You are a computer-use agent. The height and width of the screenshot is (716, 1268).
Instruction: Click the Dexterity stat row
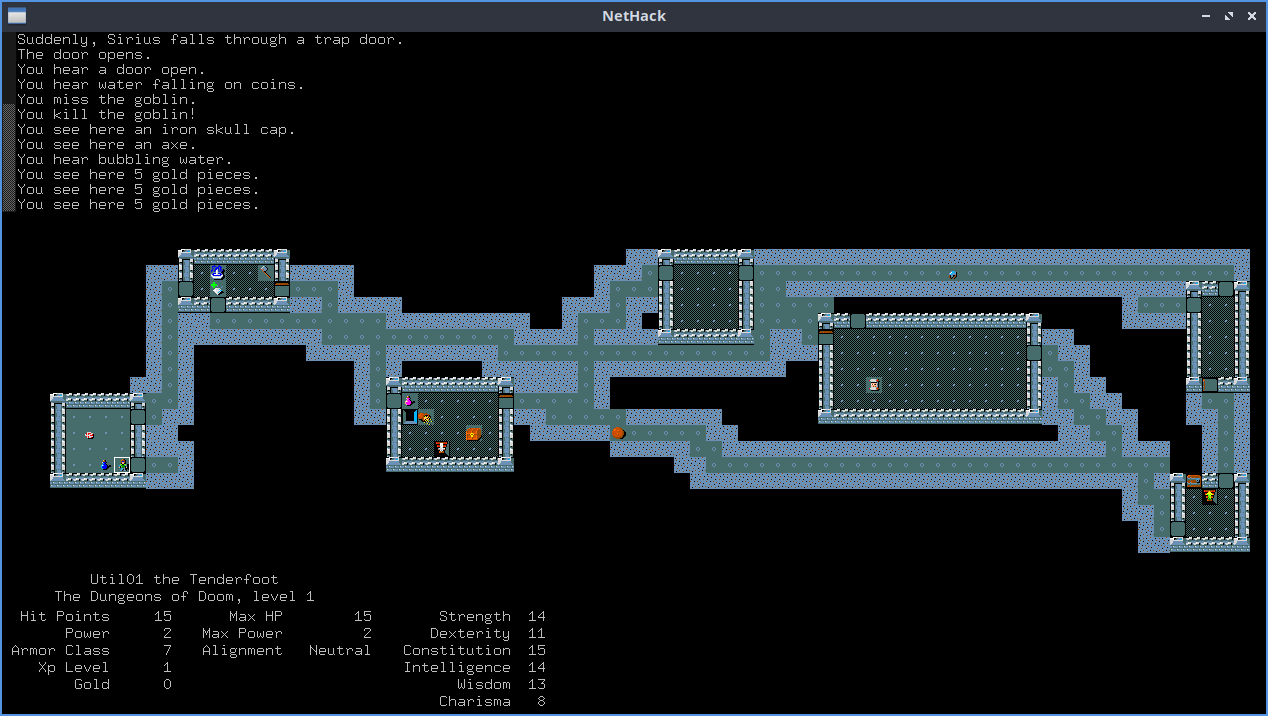coord(488,634)
